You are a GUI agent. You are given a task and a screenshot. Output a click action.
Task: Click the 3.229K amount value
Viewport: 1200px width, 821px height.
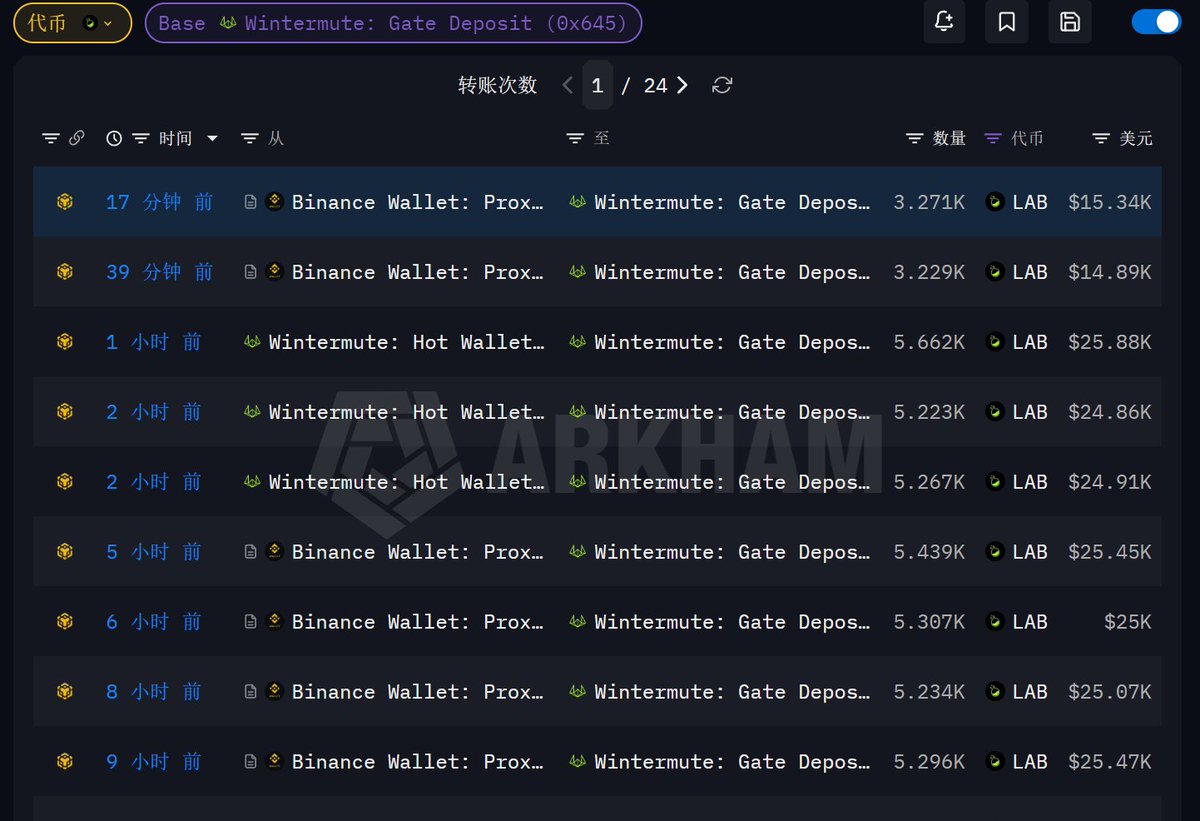click(929, 272)
